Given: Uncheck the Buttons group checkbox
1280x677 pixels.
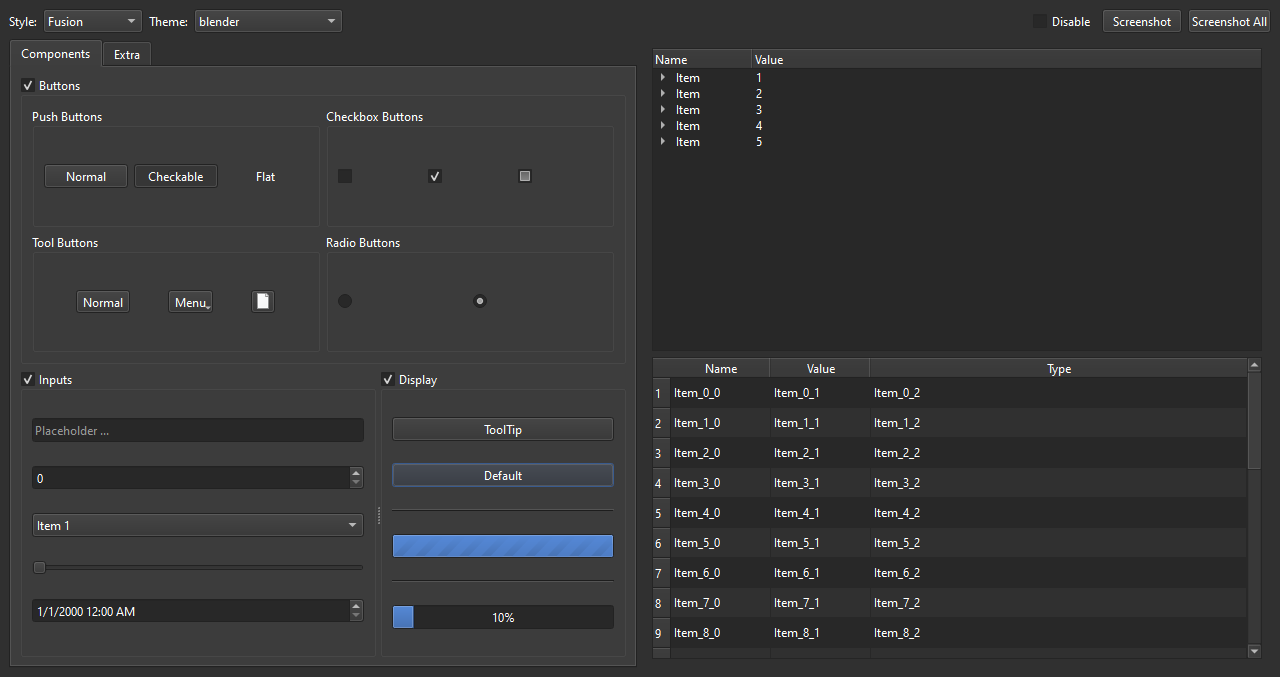Looking at the screenshot, I should click(x=28, y=86).
